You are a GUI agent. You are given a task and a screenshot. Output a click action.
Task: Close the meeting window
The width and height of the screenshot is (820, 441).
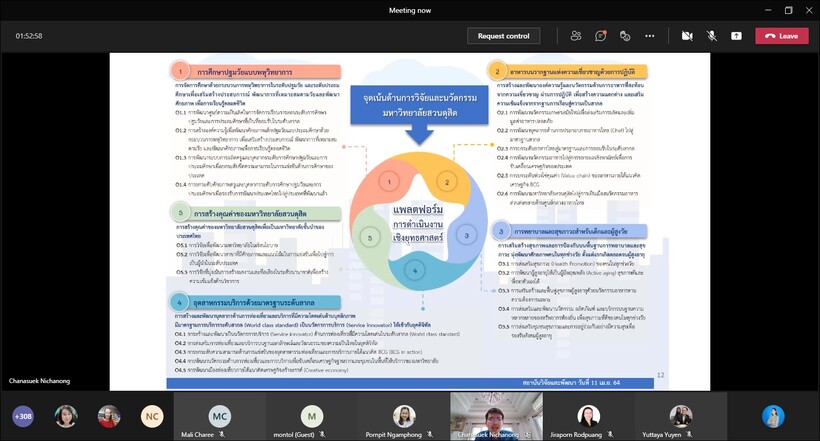(x=810, y=10)
